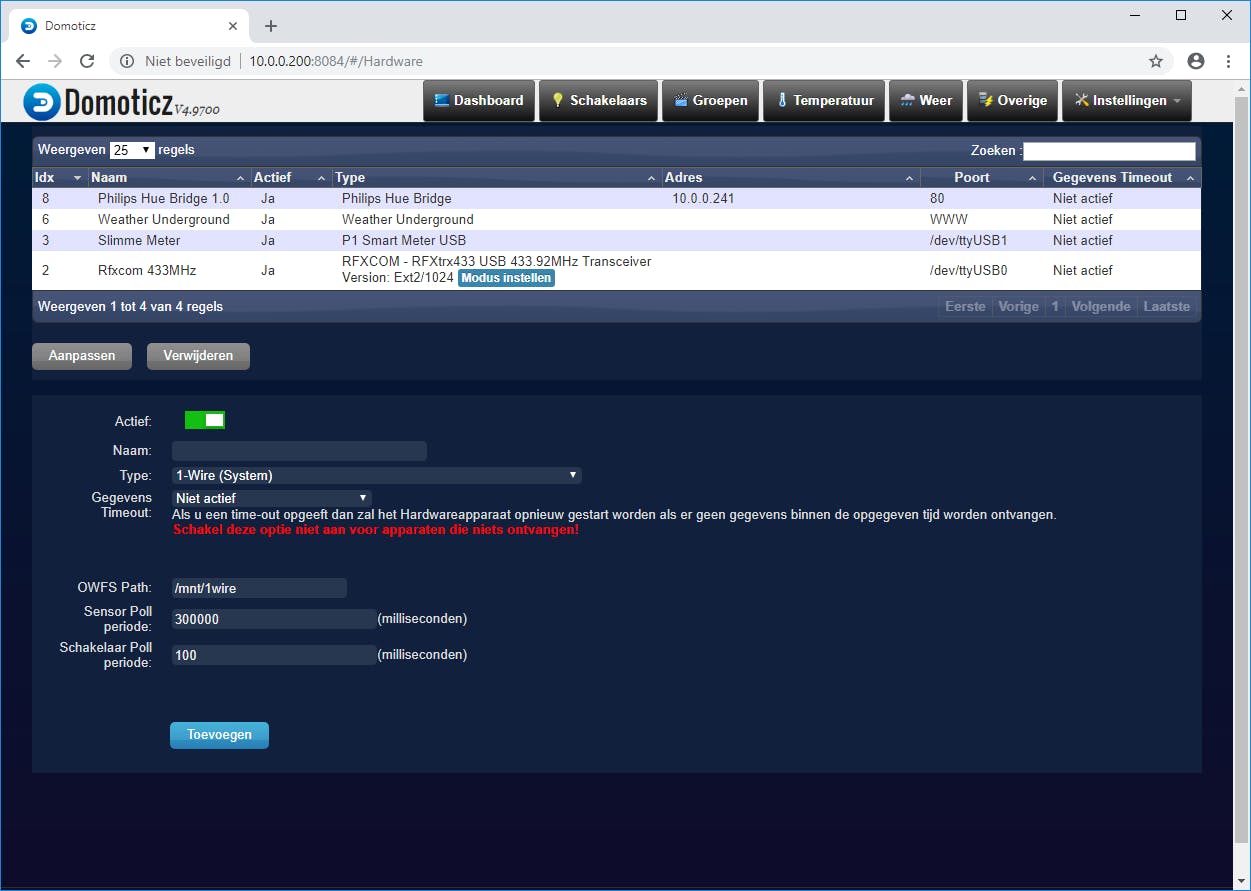Close the Domoticz browser tab
The image size is (1251, 891).
[x=232, y=26]
